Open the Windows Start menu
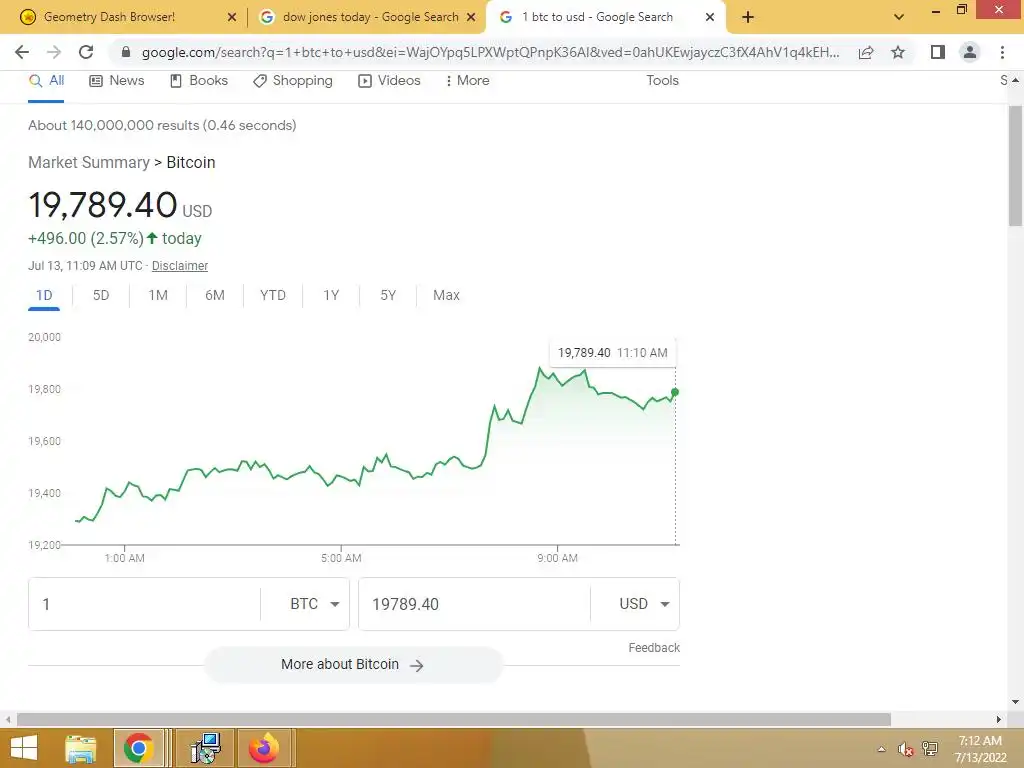1024x768 pixels. (x=24, y=748)
